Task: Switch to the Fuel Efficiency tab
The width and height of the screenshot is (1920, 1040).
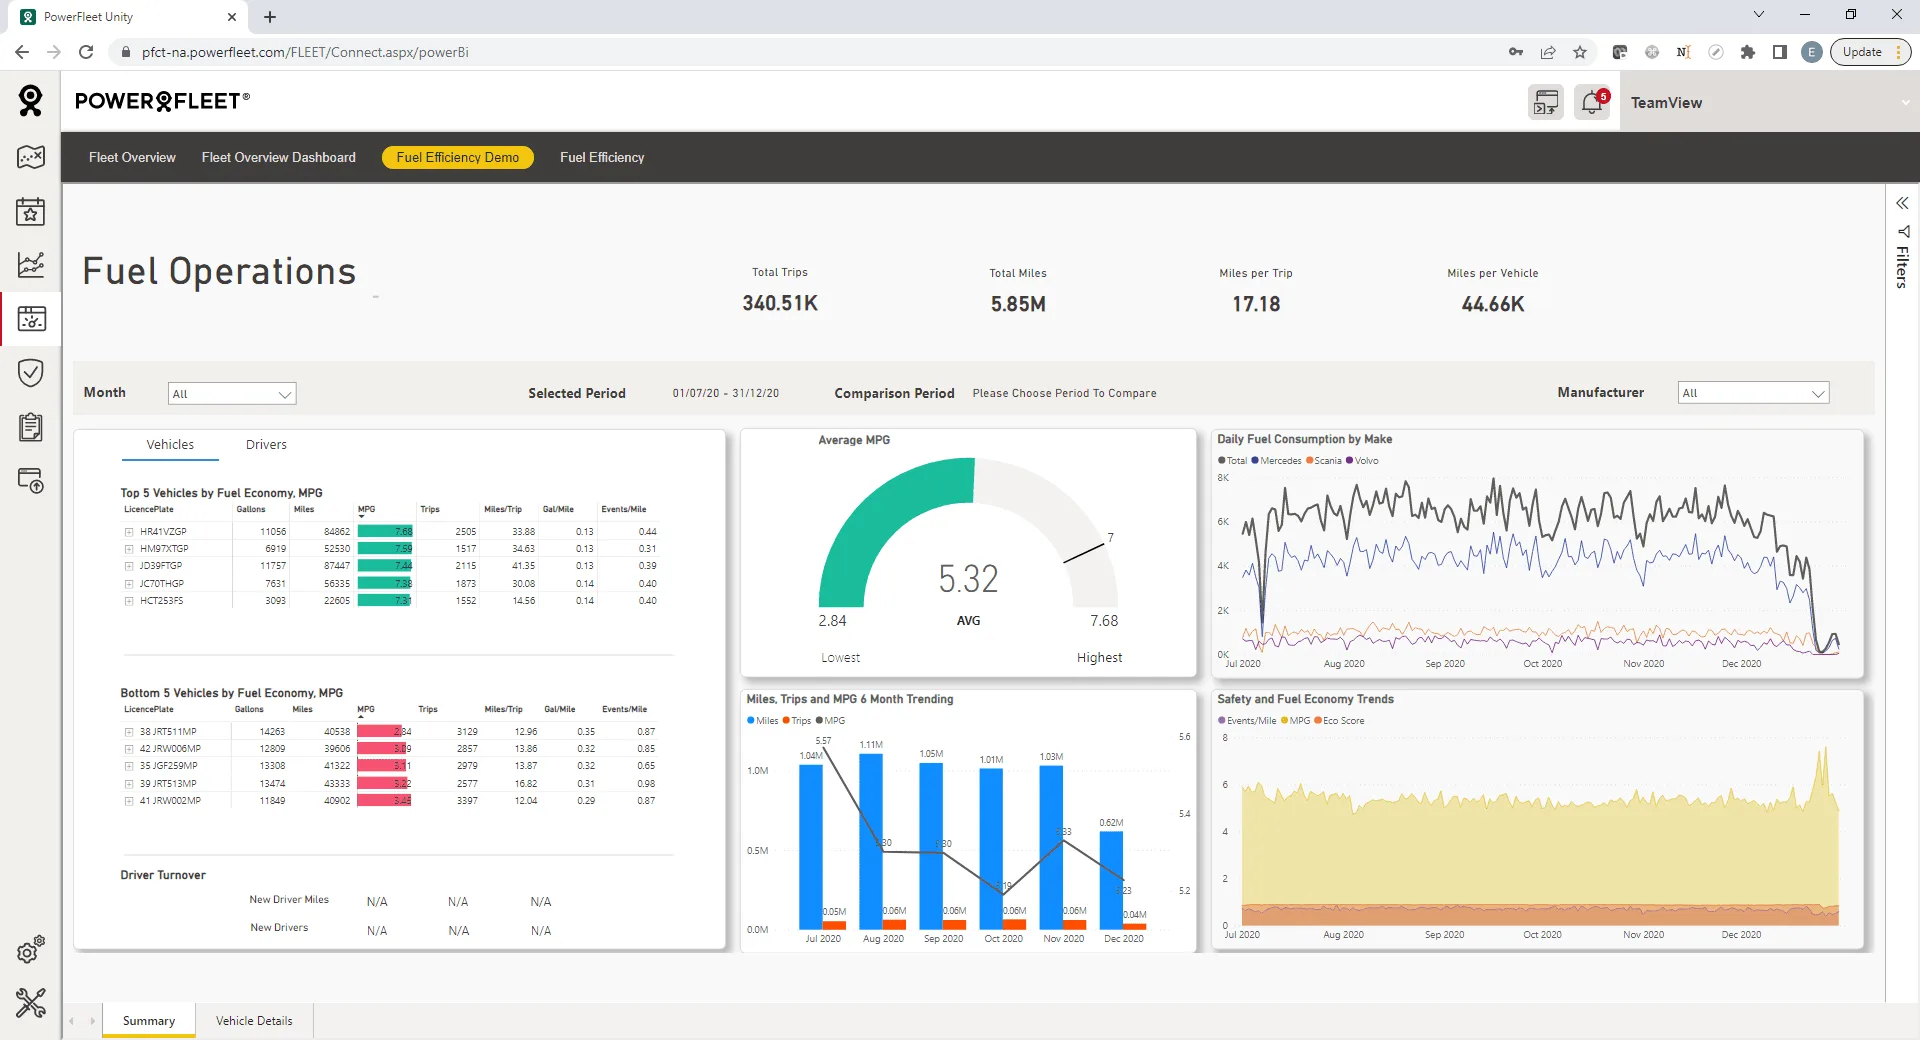Action: (602, 158)
